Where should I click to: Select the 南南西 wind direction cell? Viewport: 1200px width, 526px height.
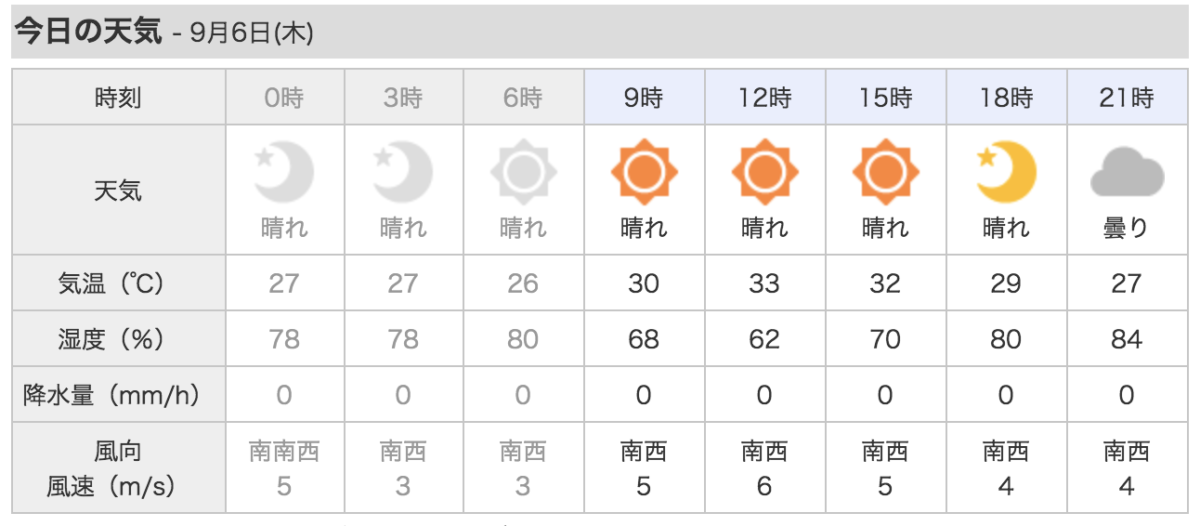coord(284,452)
